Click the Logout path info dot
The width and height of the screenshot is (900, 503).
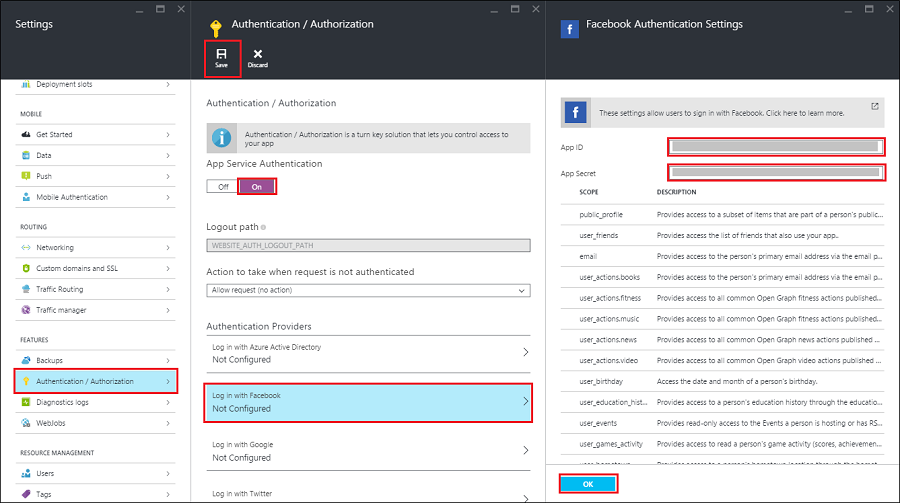(x=263, y=227)
